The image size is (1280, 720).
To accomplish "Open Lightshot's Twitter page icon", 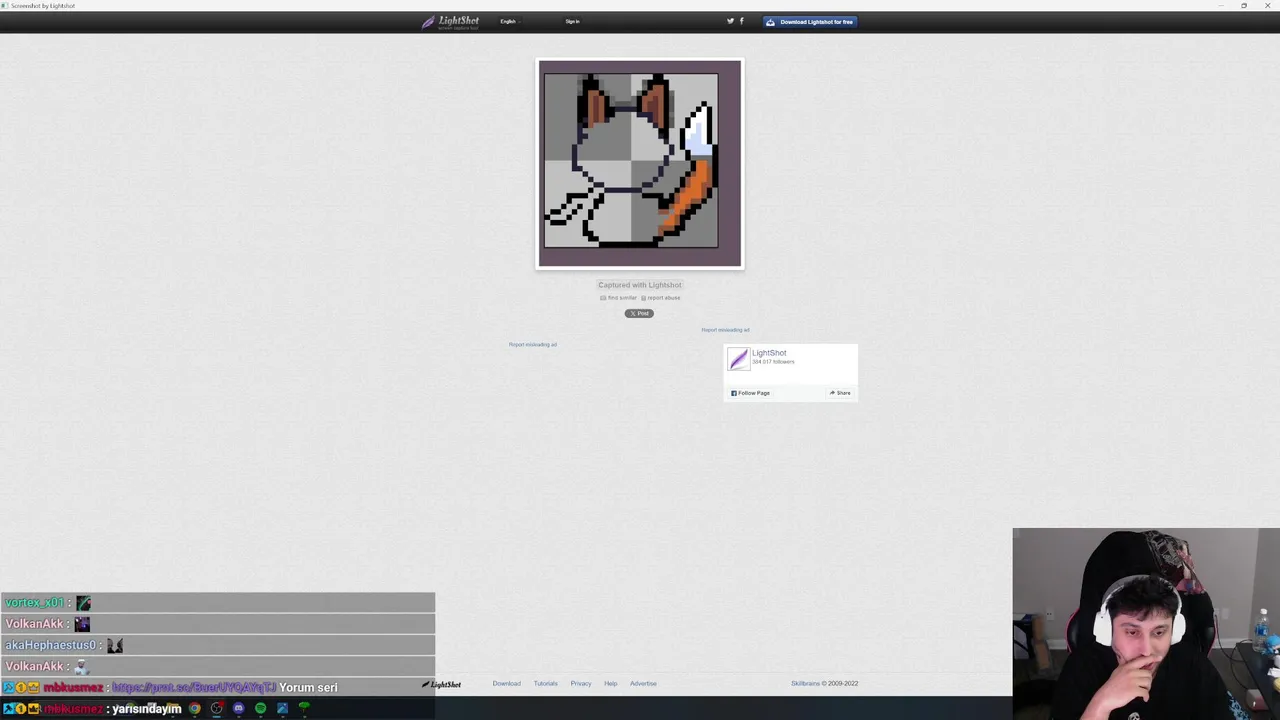I will coord(730,21).
